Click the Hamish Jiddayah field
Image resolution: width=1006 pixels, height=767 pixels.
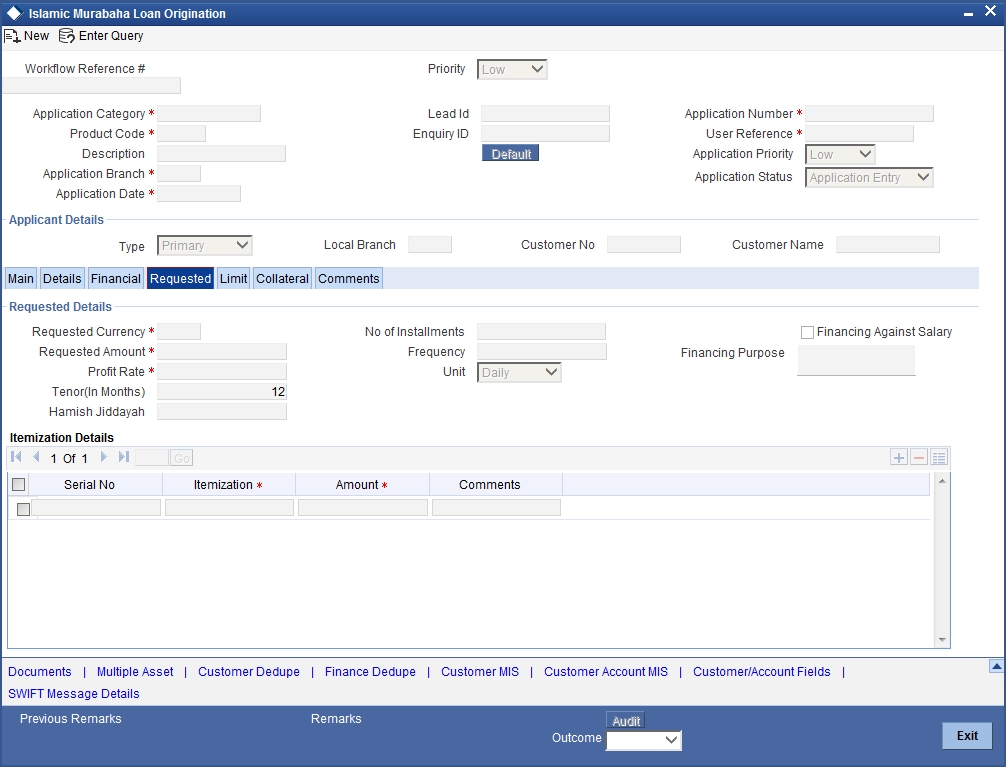222,411
